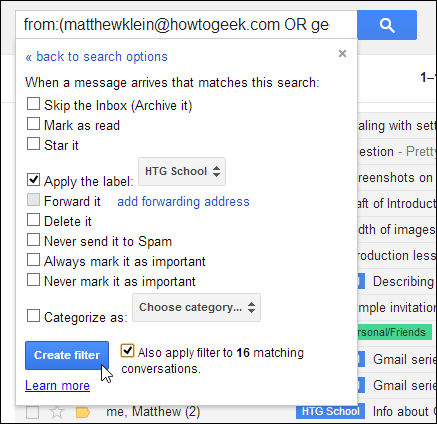Image resolution: width=437 pixels, height=424 pixels.
Task: Click add forwarding address link
Action: click(x=183, y=202)
